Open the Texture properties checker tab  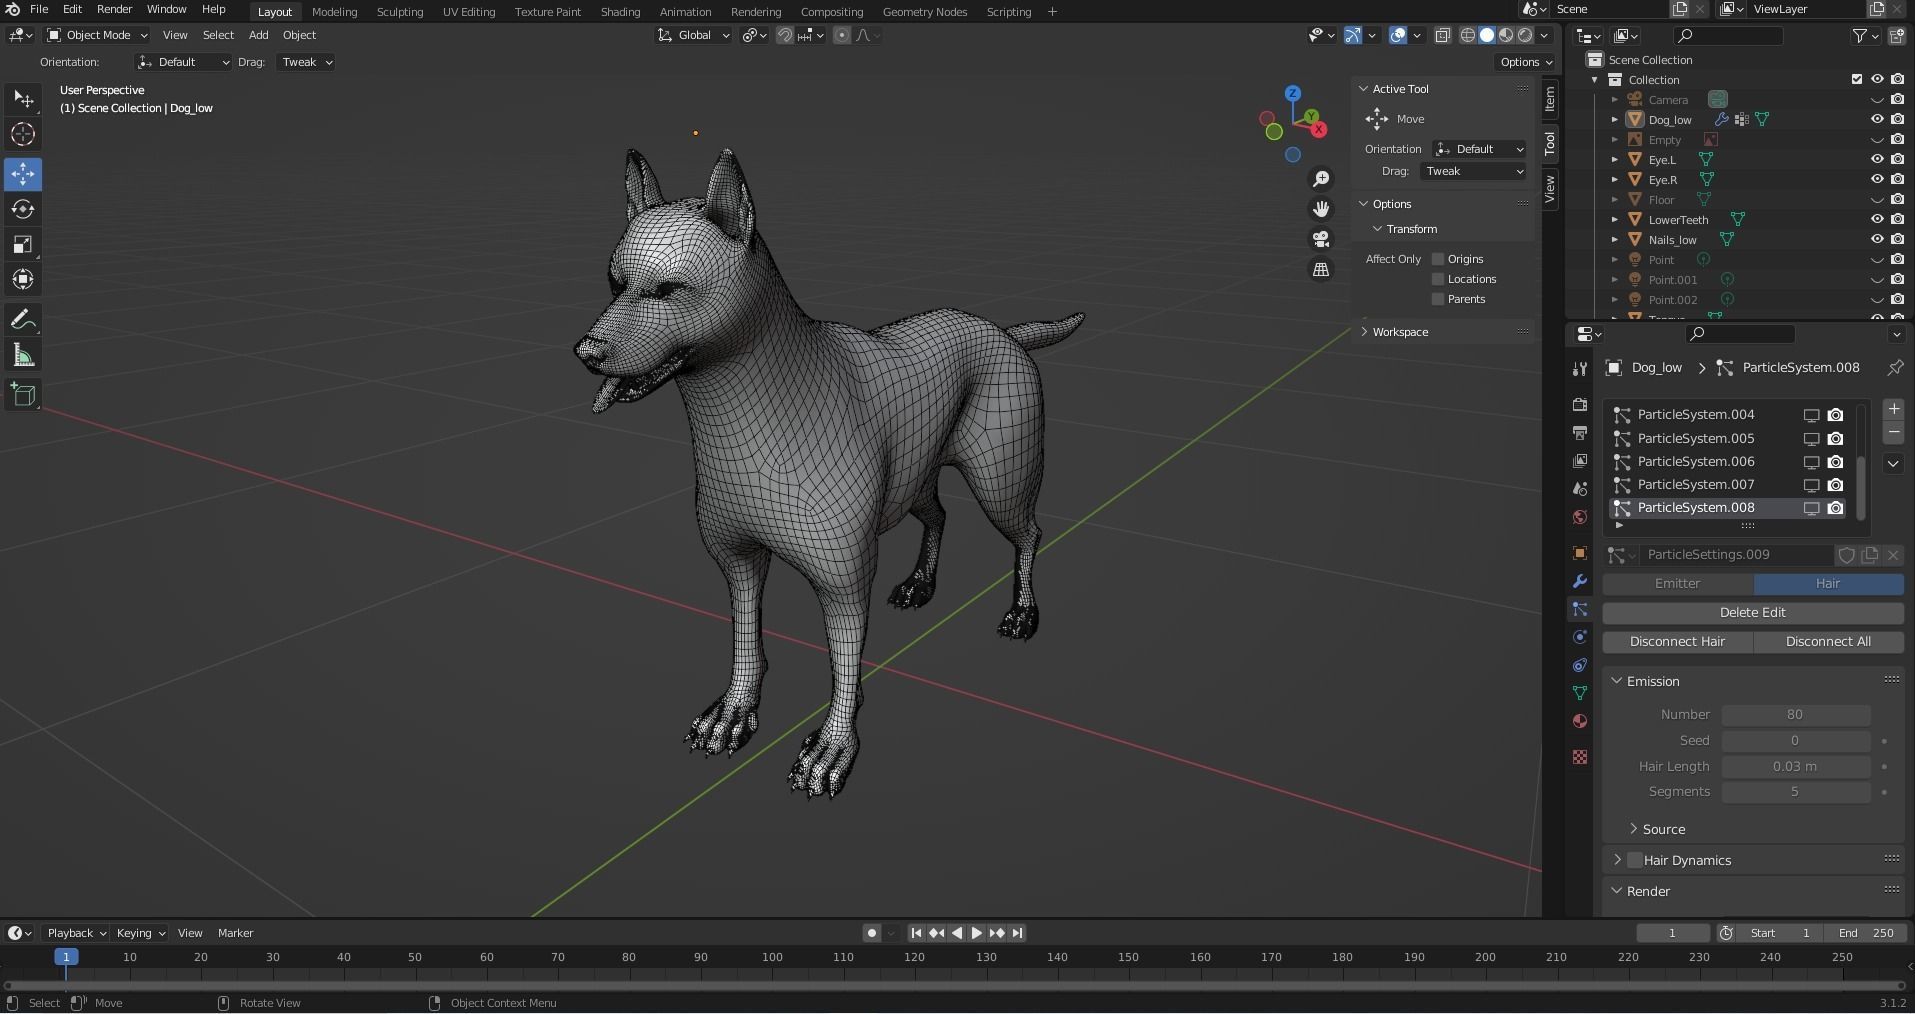[x=1580, y=757]
